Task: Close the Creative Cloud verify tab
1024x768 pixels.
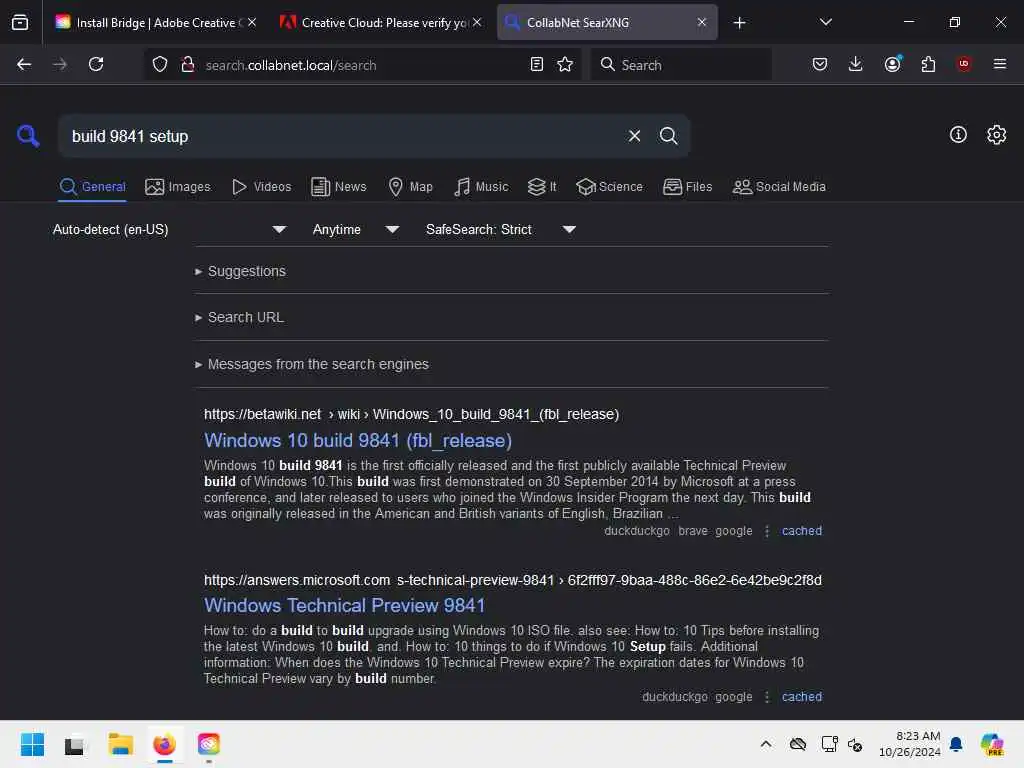Action: (477, 22)
